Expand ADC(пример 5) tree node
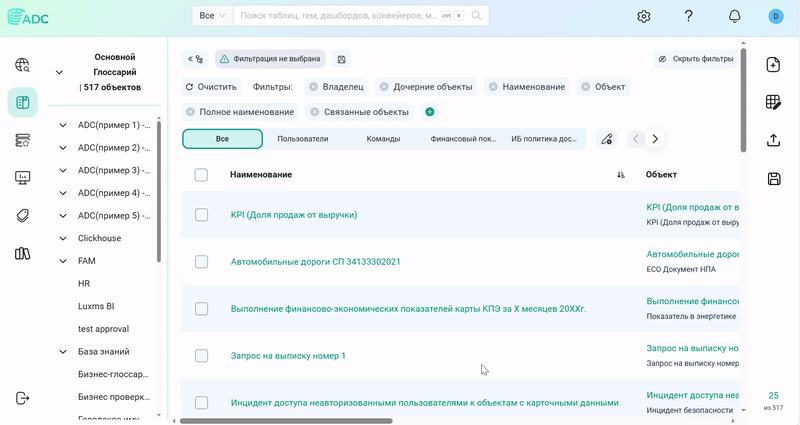Viewport: 800px width, 425px height. point(63,216)
